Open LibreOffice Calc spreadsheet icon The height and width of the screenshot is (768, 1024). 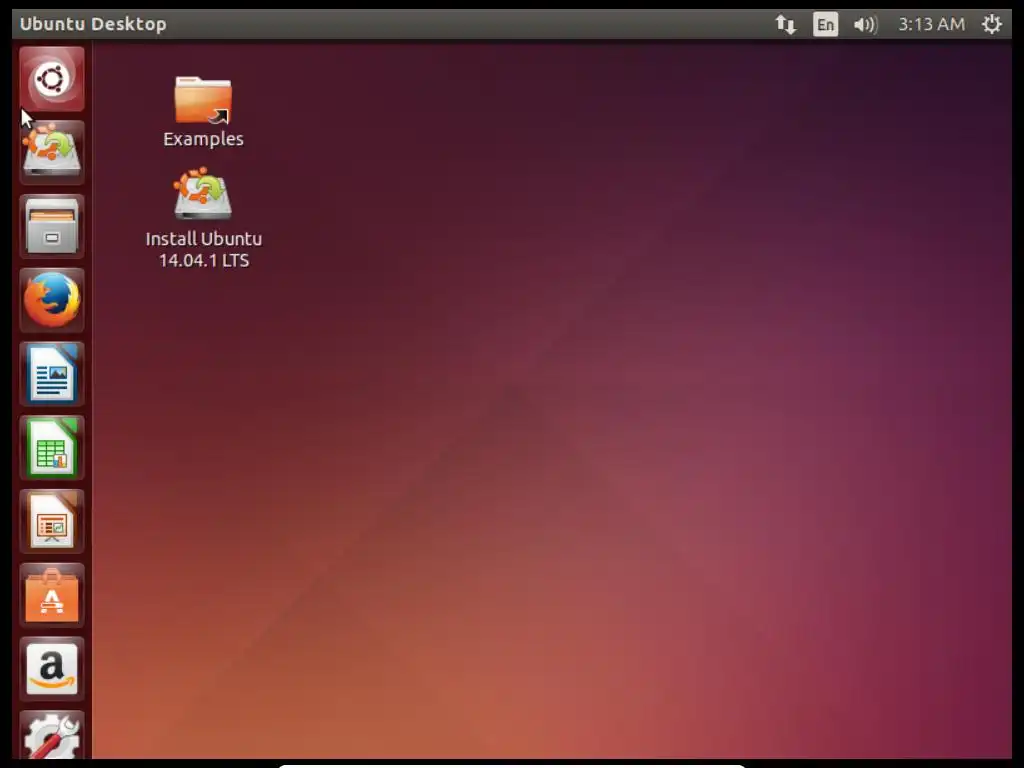point(52,448)
